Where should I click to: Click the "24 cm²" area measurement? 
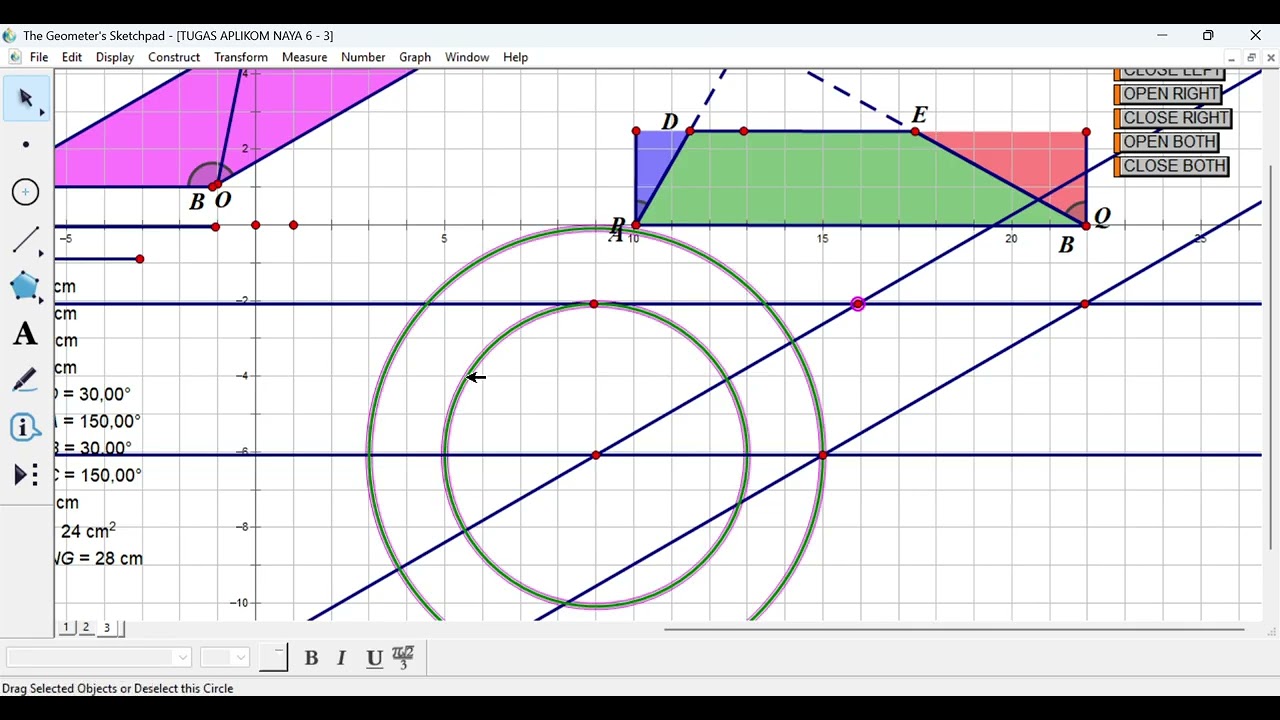click(x=88, y=530)
